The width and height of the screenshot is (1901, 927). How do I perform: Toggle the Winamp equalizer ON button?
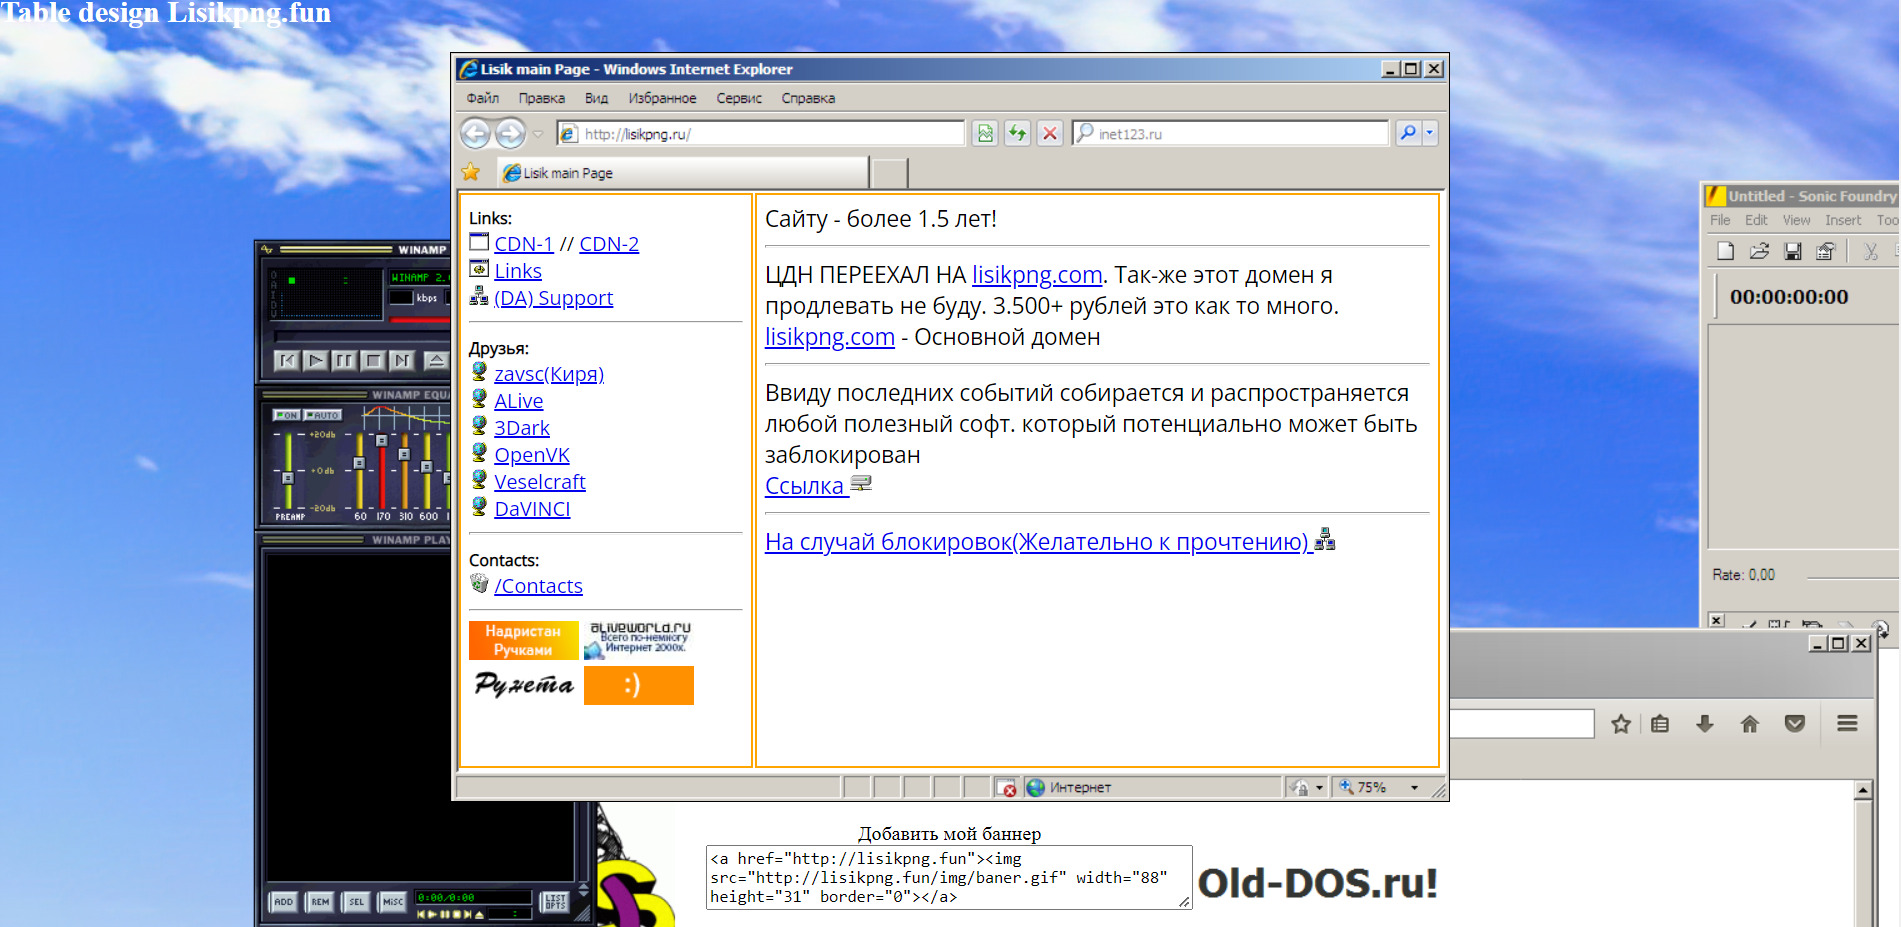point(287,415)
